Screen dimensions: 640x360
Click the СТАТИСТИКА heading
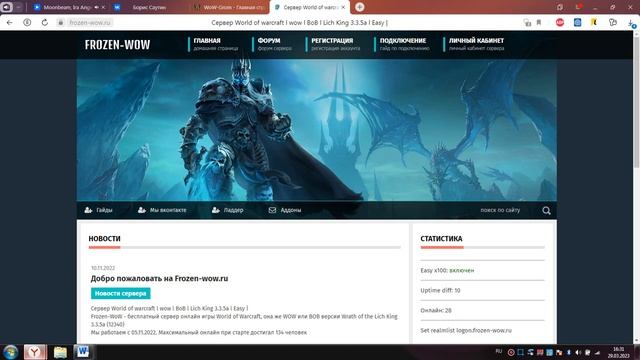click(x=441, y=239)
